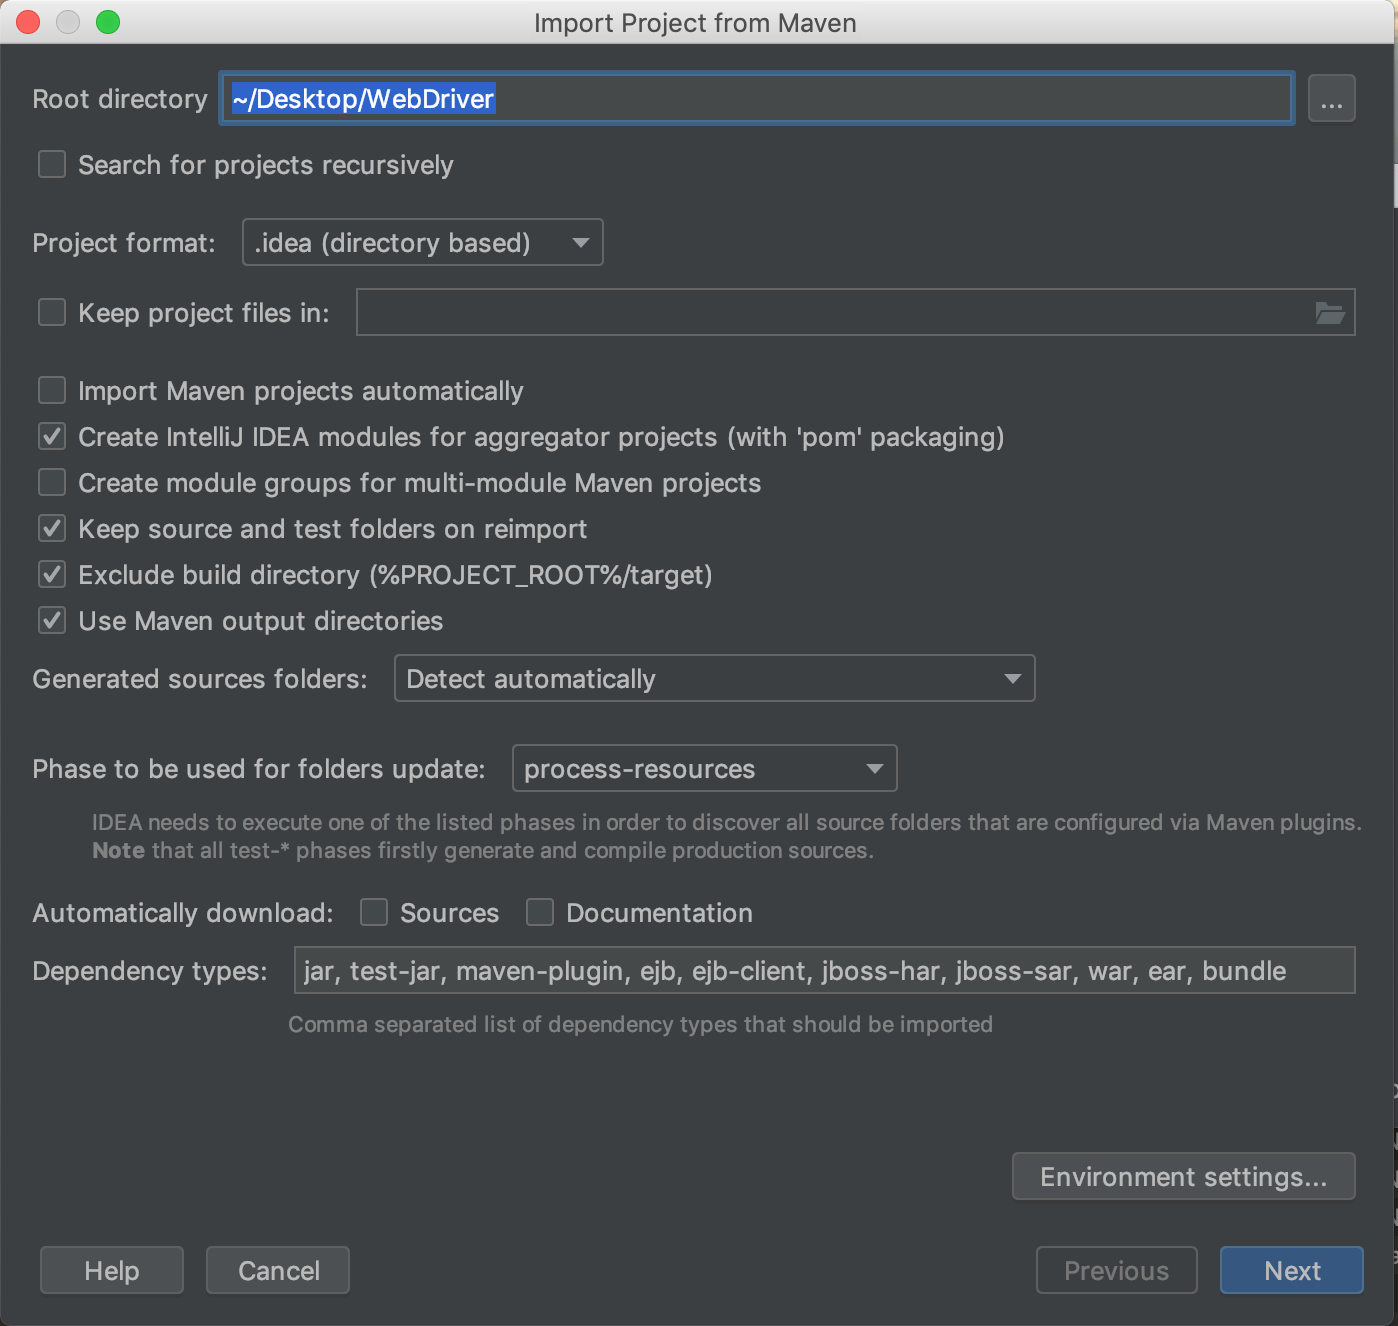Screen dimensions: 1398x1326
Task: Click the Next button
Action: (1291, 1270)
